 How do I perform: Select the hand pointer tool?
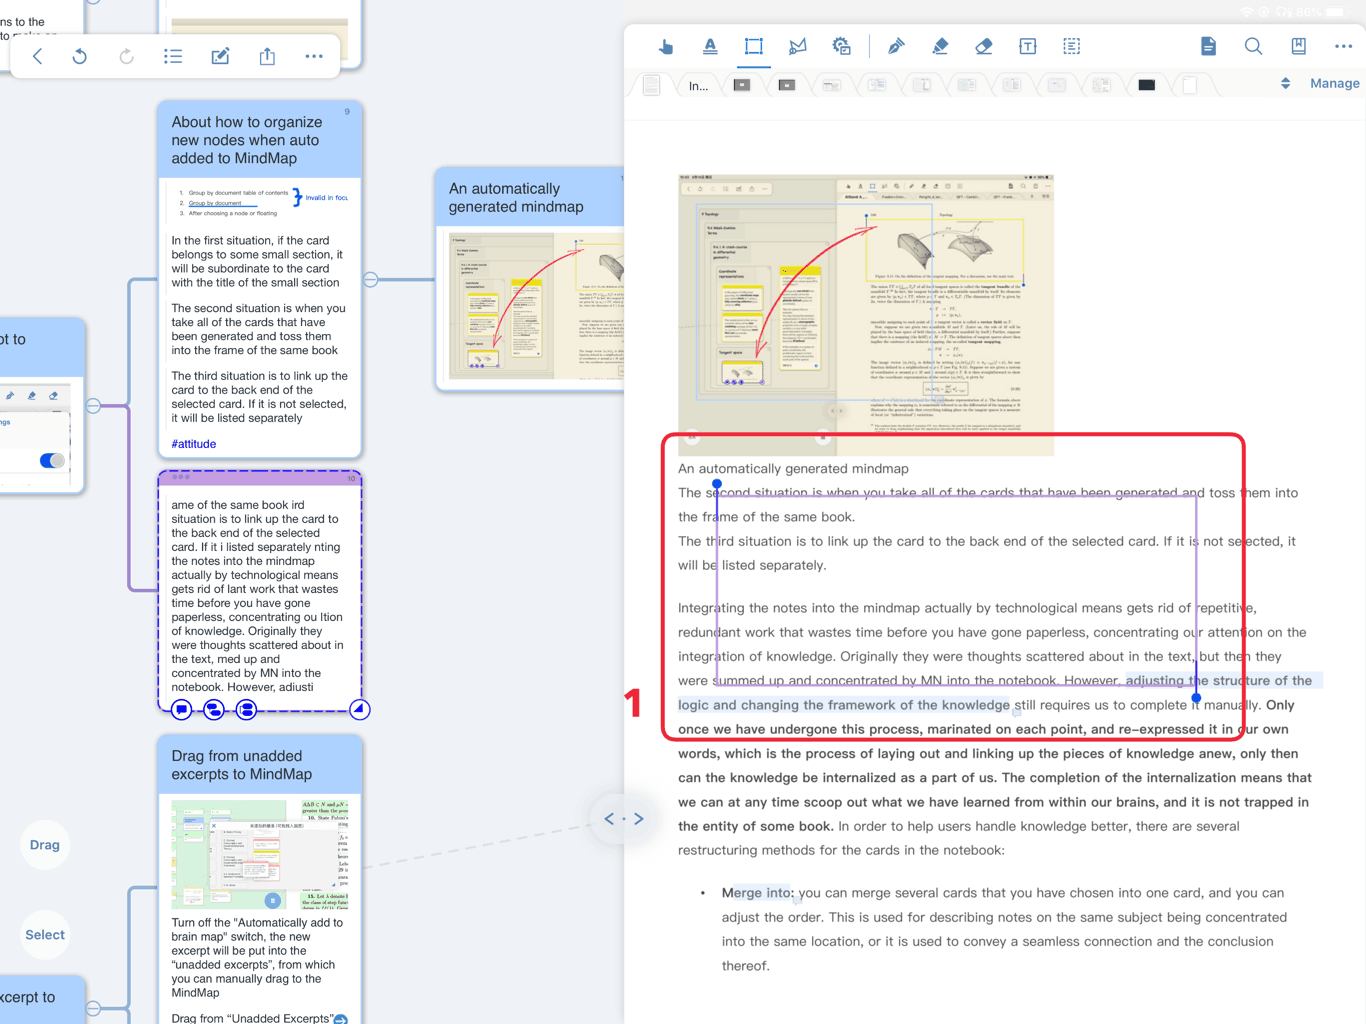pos(666,46)
